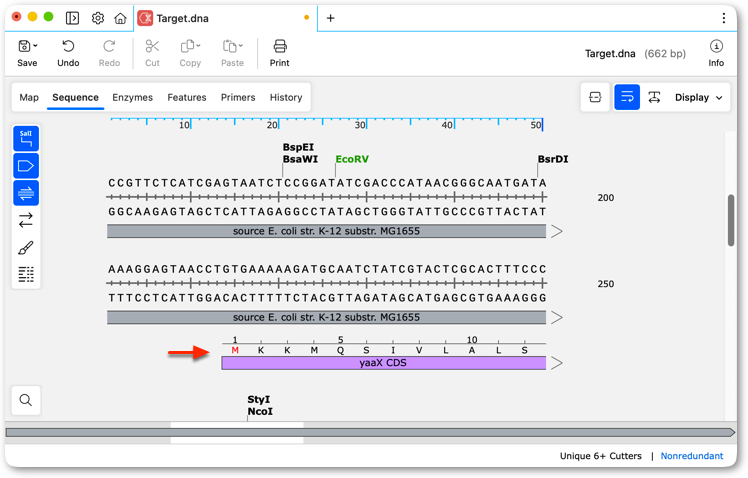This screenshot has height=478, width=748.
Task: Click the BsaWI enzyme label
Action: (300, 159)
